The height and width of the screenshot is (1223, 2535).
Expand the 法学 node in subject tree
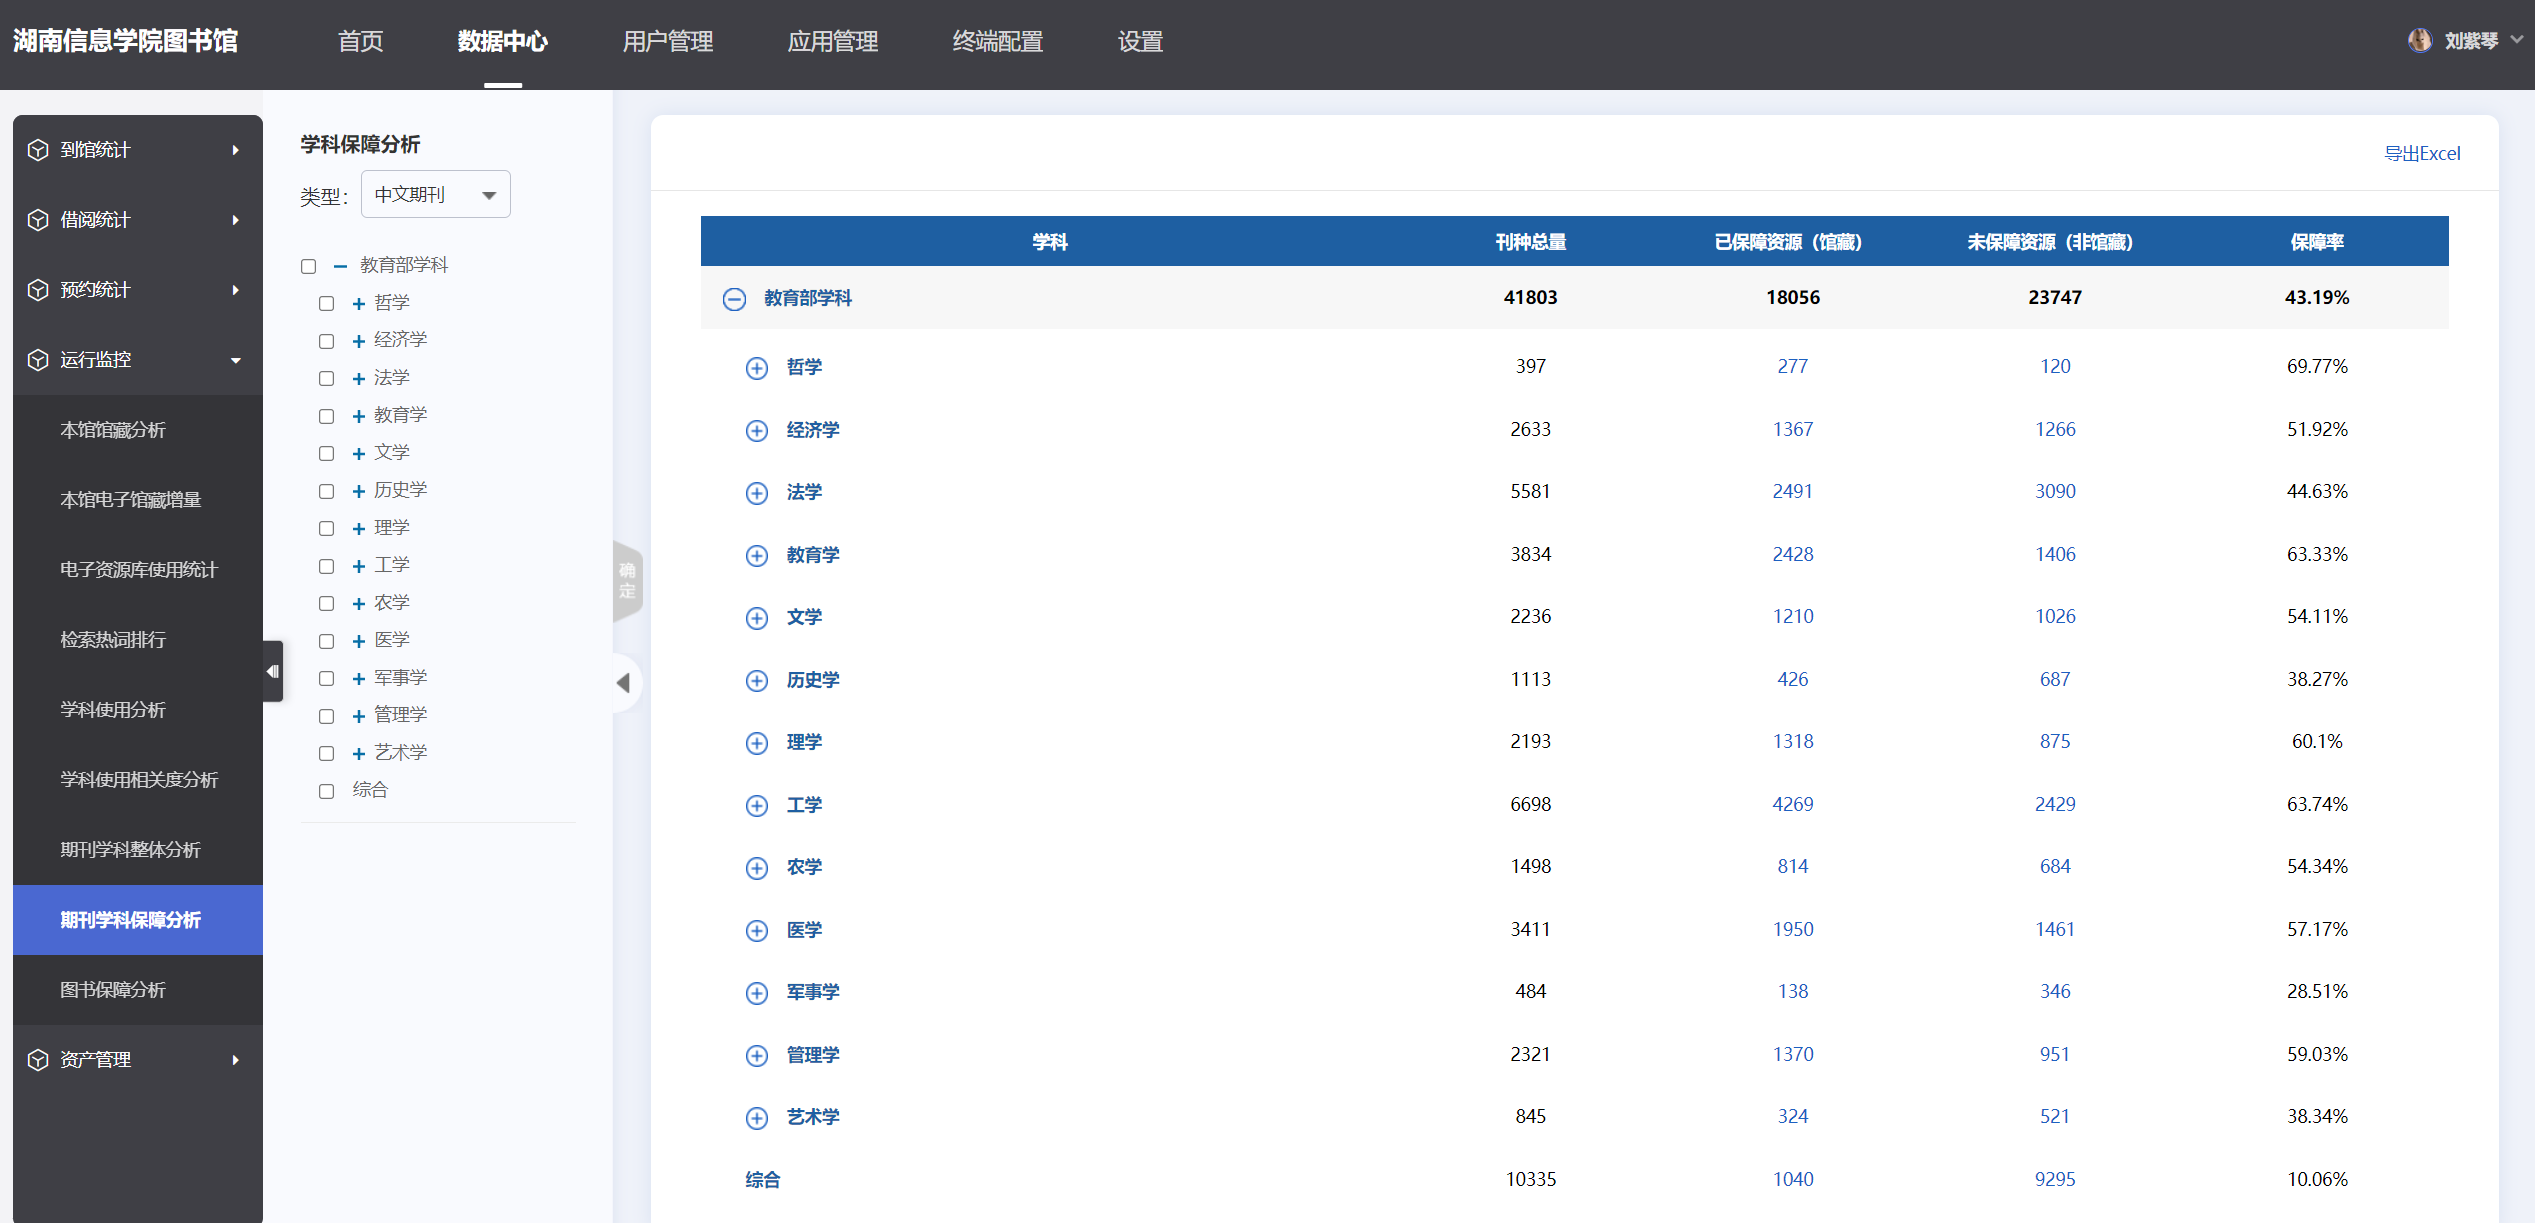[x=358, y=379]
